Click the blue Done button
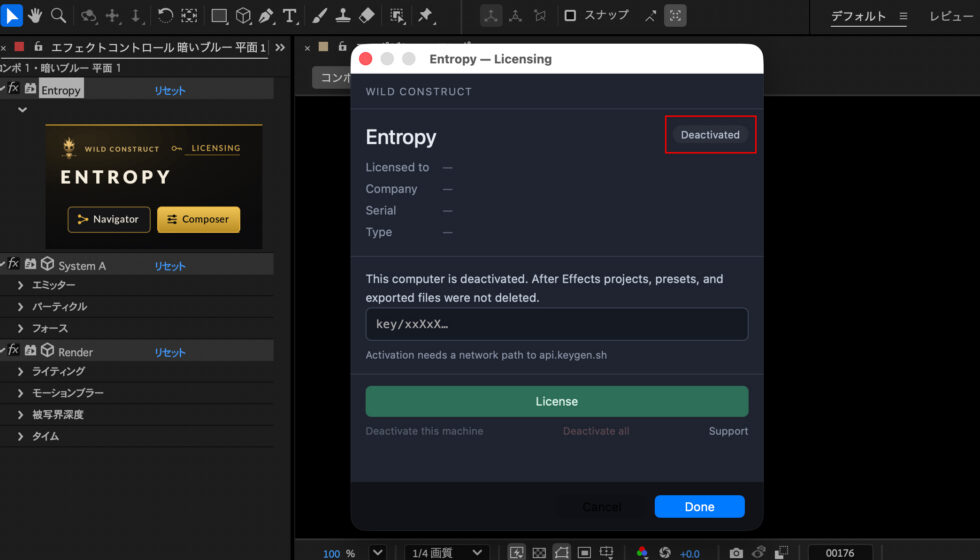 [699, 507]
